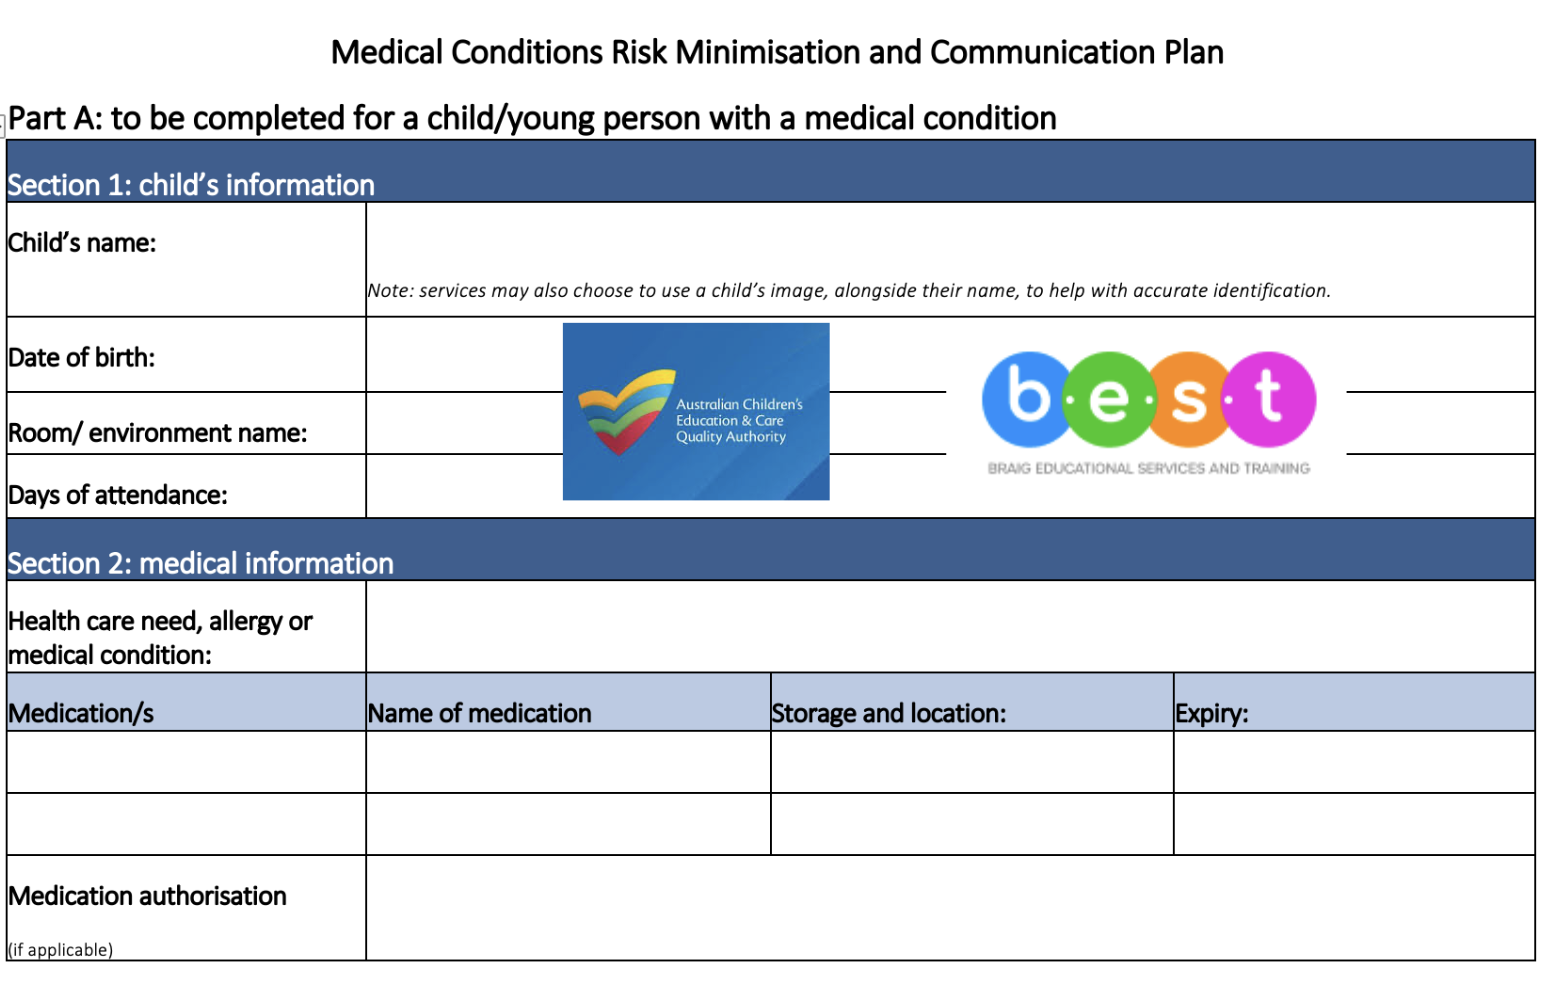Image resolution: width=1544 pixels, height=988 pixels.
Task: Click the first empty Name of medication cell
Action: pyautogui.click(x=568, y=763)
